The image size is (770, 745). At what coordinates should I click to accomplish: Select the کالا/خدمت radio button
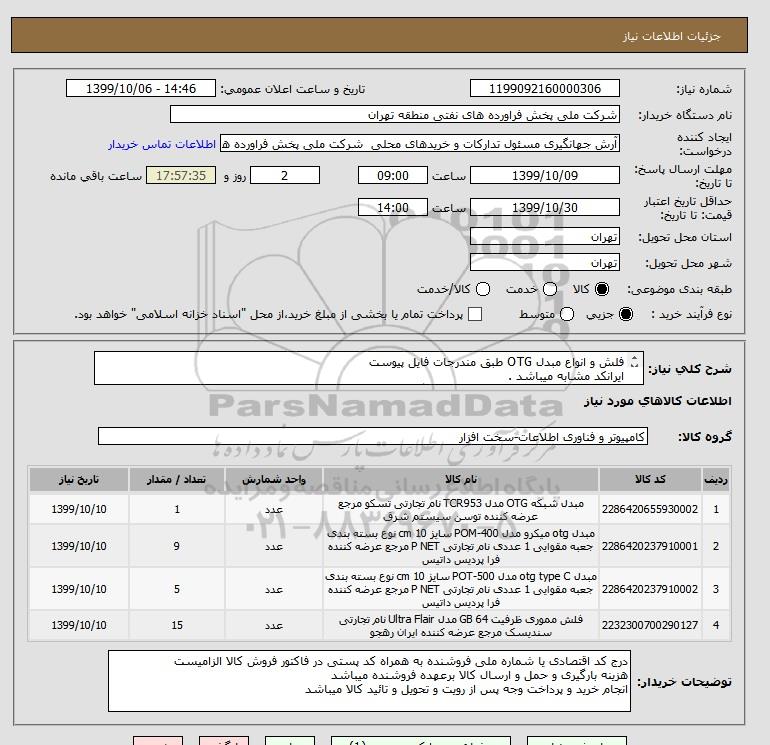coord(483,289)
